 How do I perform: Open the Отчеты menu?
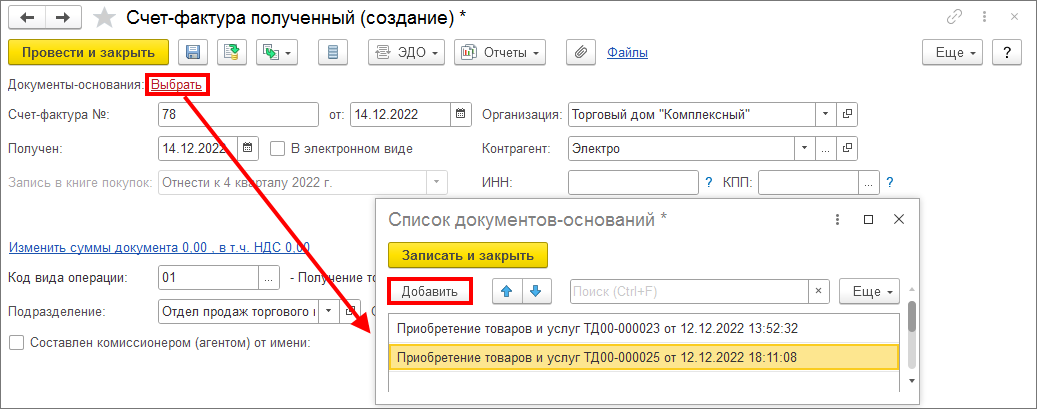pos(500,52)
